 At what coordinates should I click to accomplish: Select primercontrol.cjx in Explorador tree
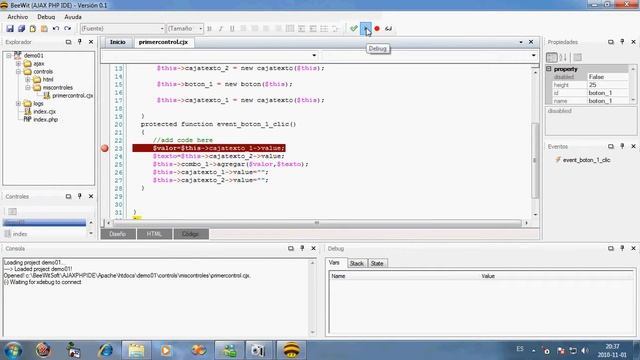click(x=72, y=96)
